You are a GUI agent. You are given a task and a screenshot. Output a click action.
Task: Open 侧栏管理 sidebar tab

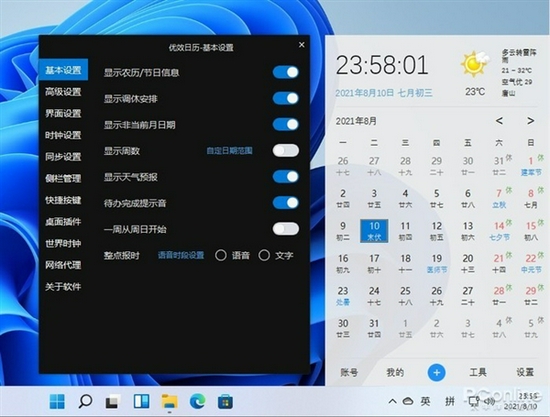click(x=63, y=179)
